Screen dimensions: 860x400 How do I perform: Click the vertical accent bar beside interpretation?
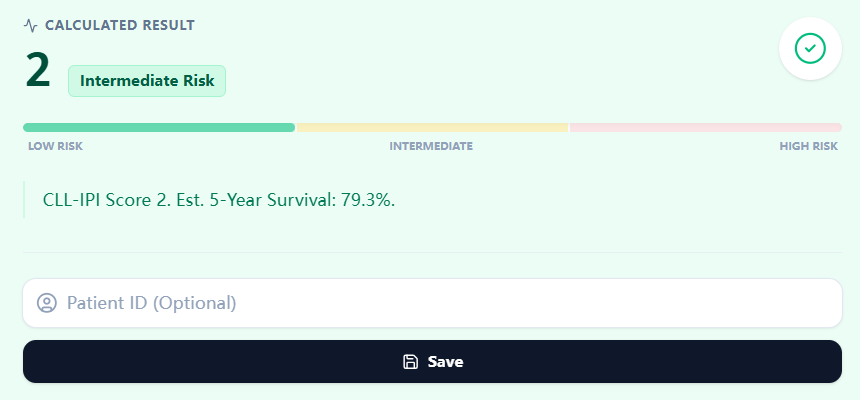coord(24,199)
